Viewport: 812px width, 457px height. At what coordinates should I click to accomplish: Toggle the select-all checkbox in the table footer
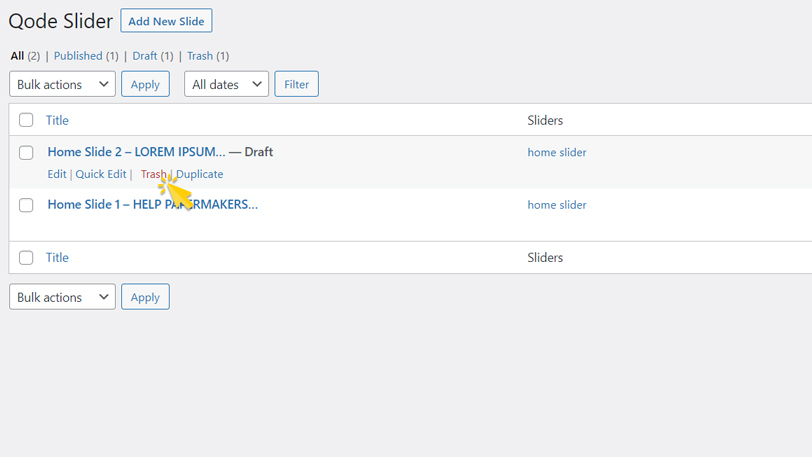pyautogui.click(x=26, y=257)
